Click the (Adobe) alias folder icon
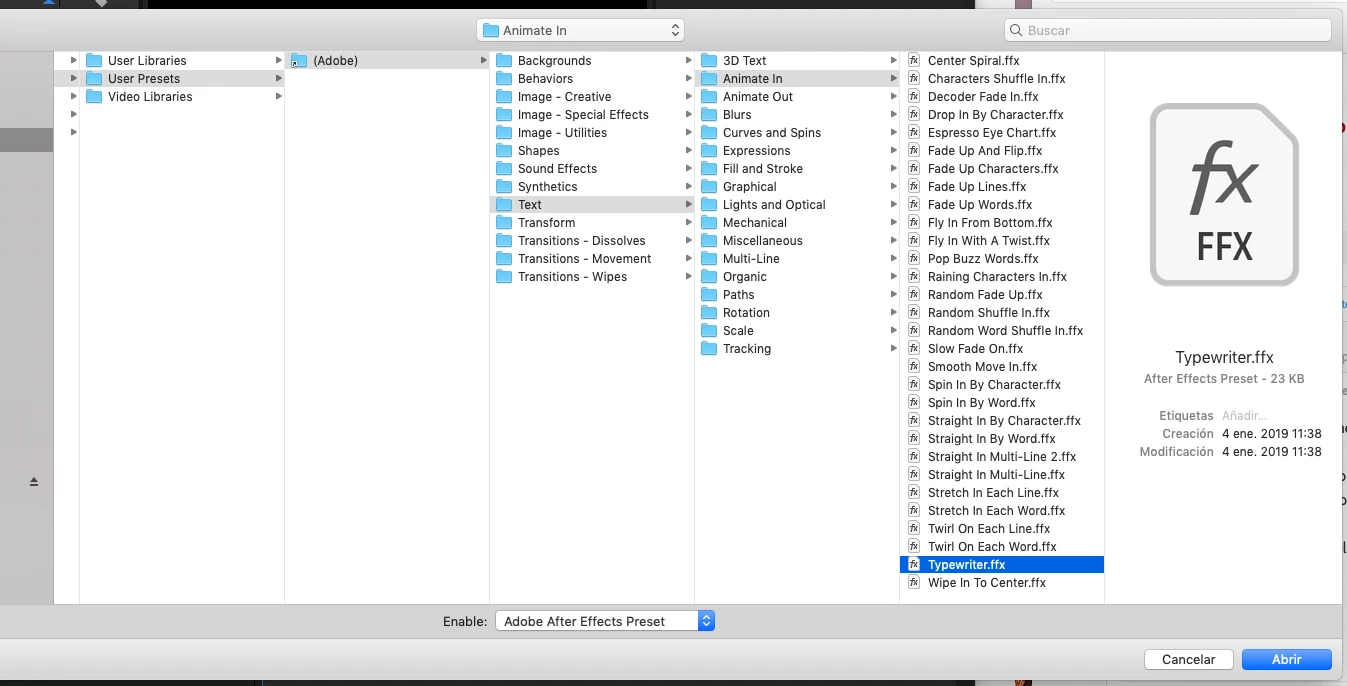The image size is (1347, 686). pyautogui.click(x=299, y=60)
